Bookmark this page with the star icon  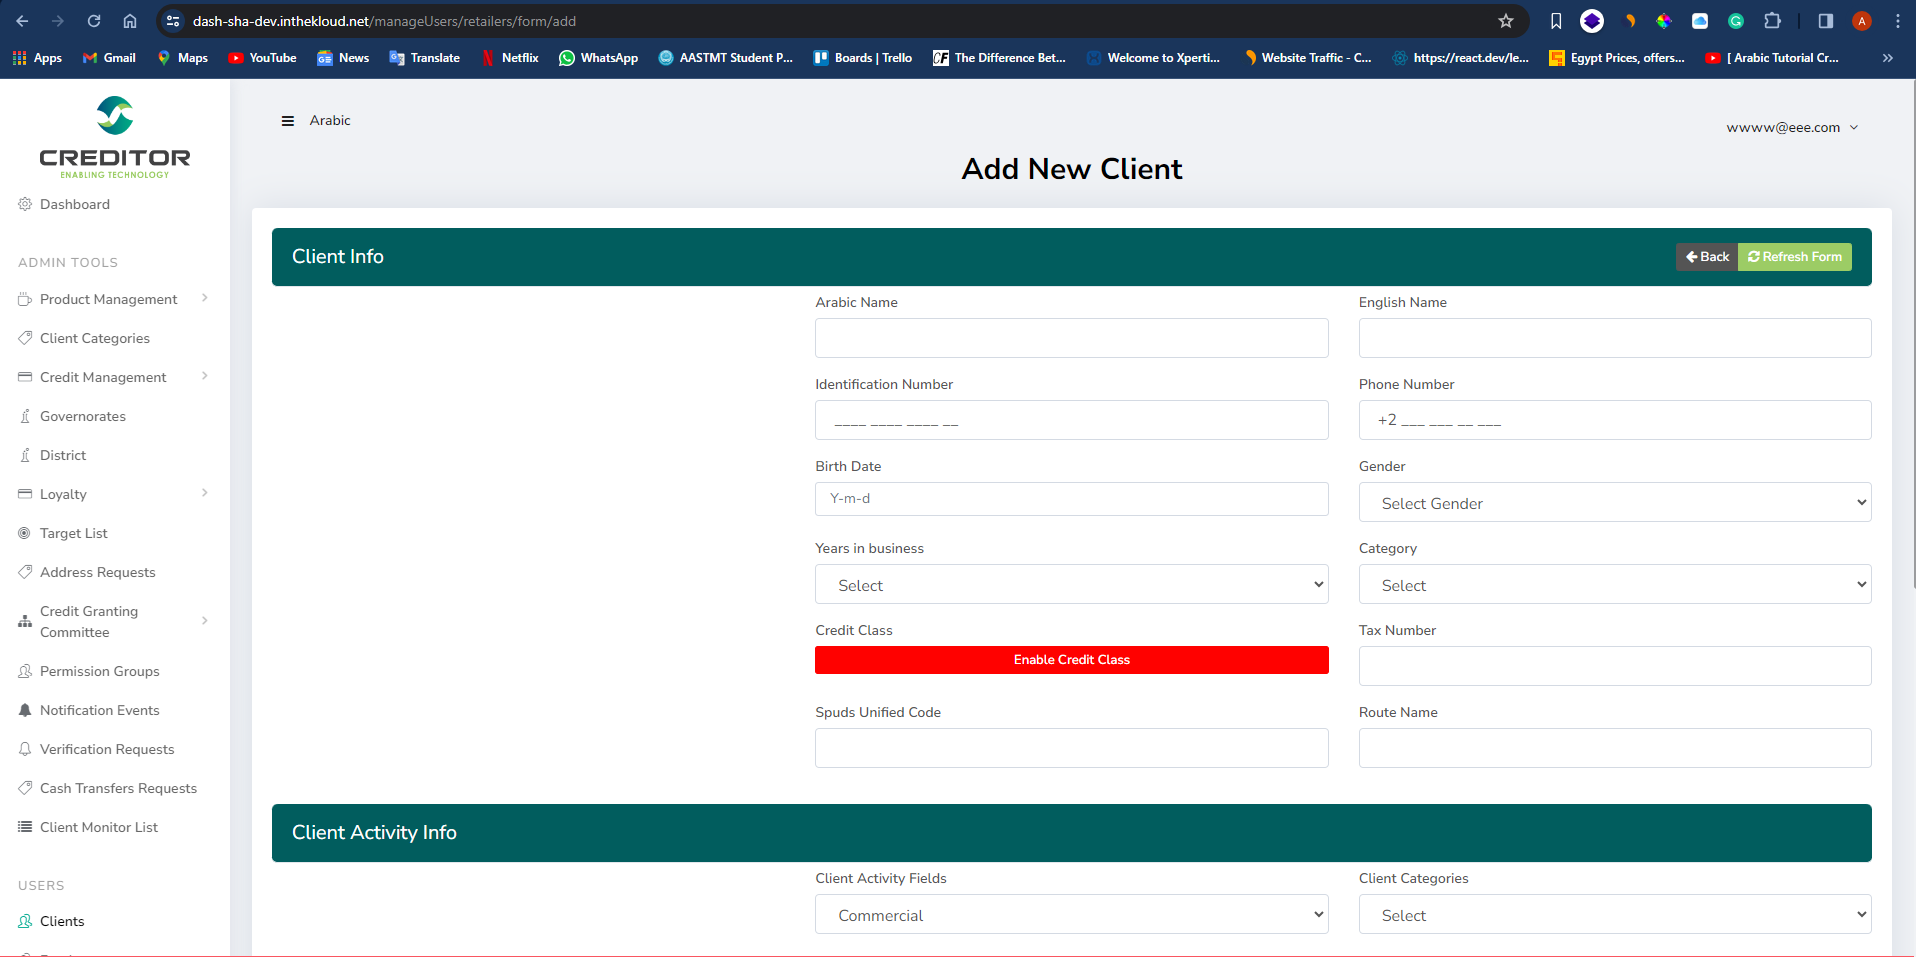click(x=1506, y=21)
